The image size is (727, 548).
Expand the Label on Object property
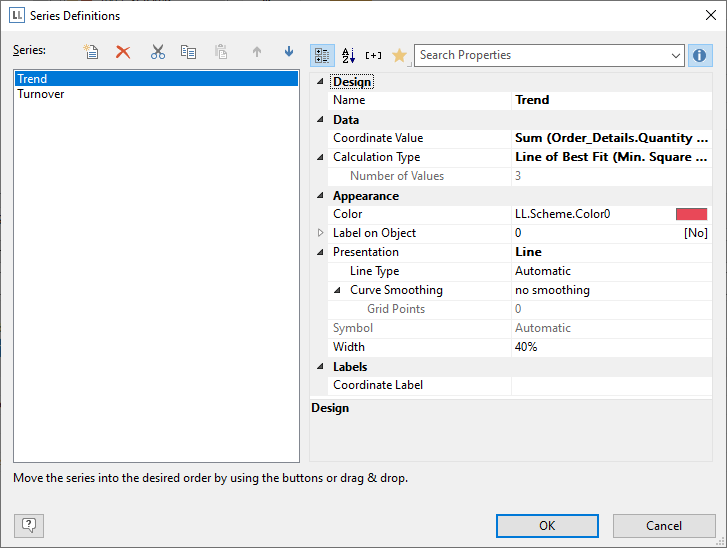[x=321, y=233]
